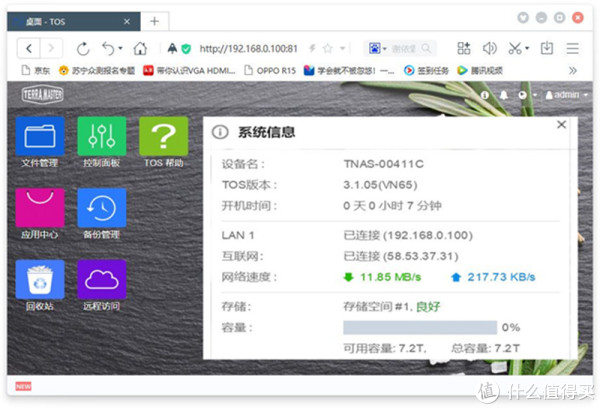Click the browser home icon

point(140,48)
